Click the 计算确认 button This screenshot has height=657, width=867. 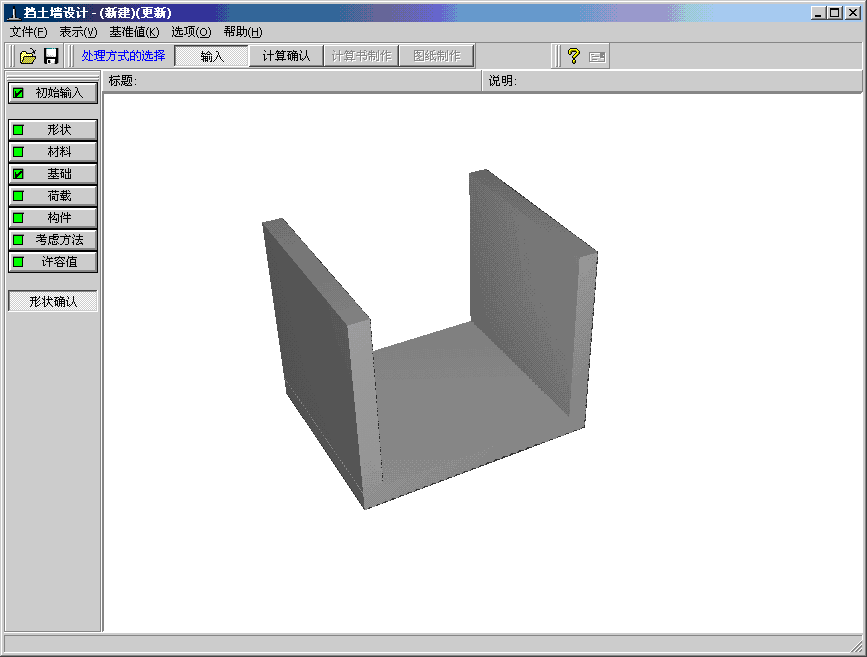(285, 56)
